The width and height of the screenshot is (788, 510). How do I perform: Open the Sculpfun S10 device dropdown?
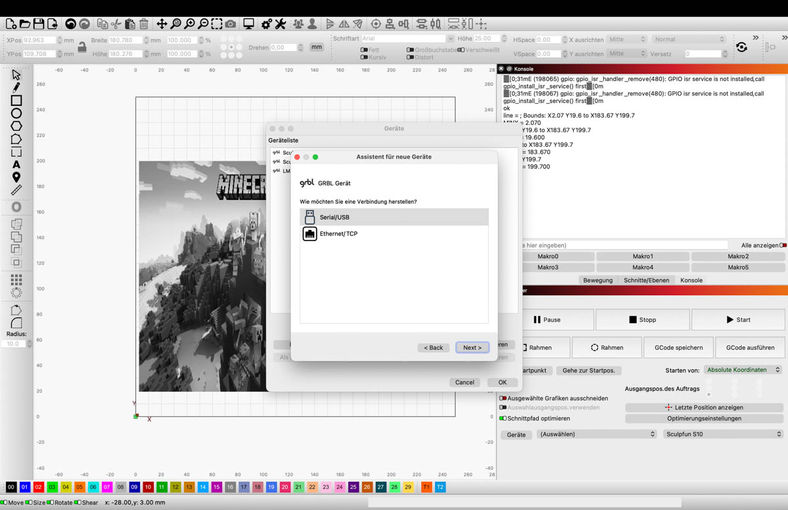tap(723, 434)
